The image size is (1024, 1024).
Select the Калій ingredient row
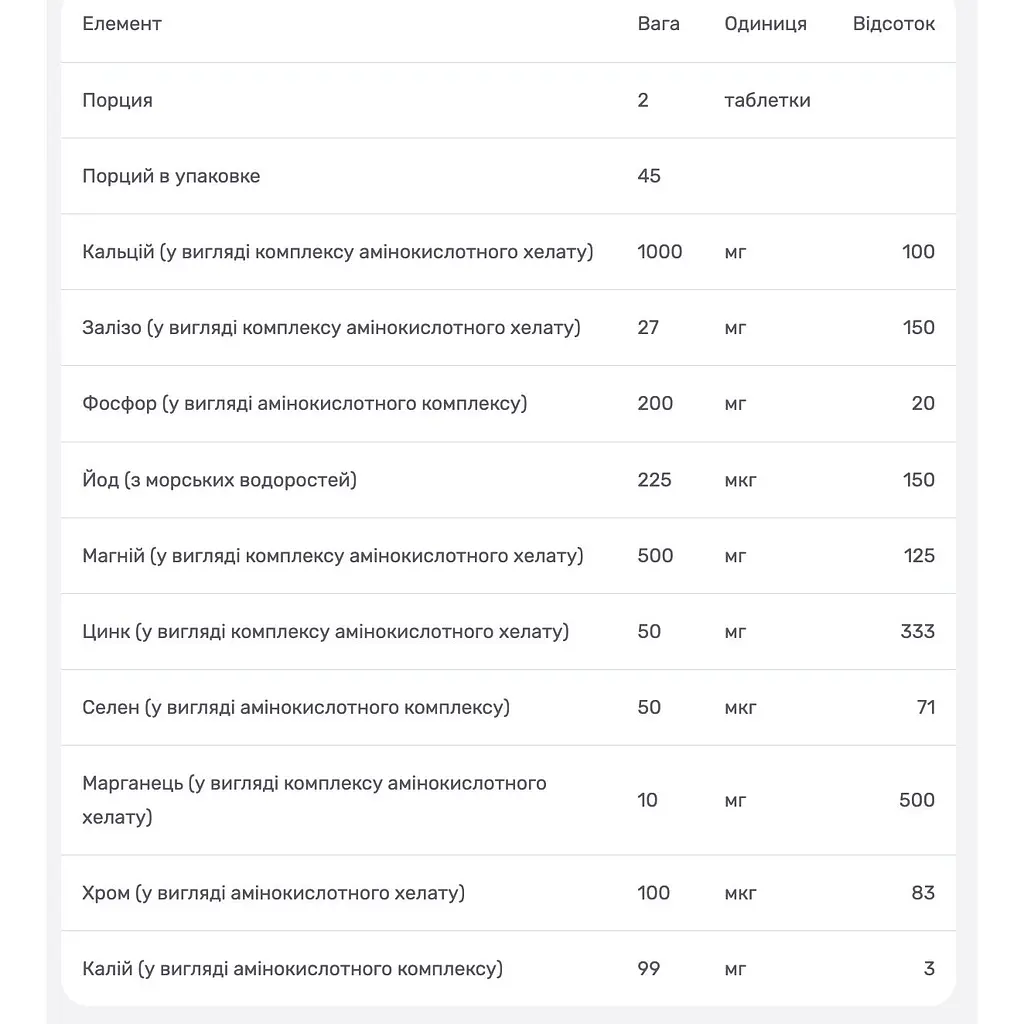pos(508,968)
